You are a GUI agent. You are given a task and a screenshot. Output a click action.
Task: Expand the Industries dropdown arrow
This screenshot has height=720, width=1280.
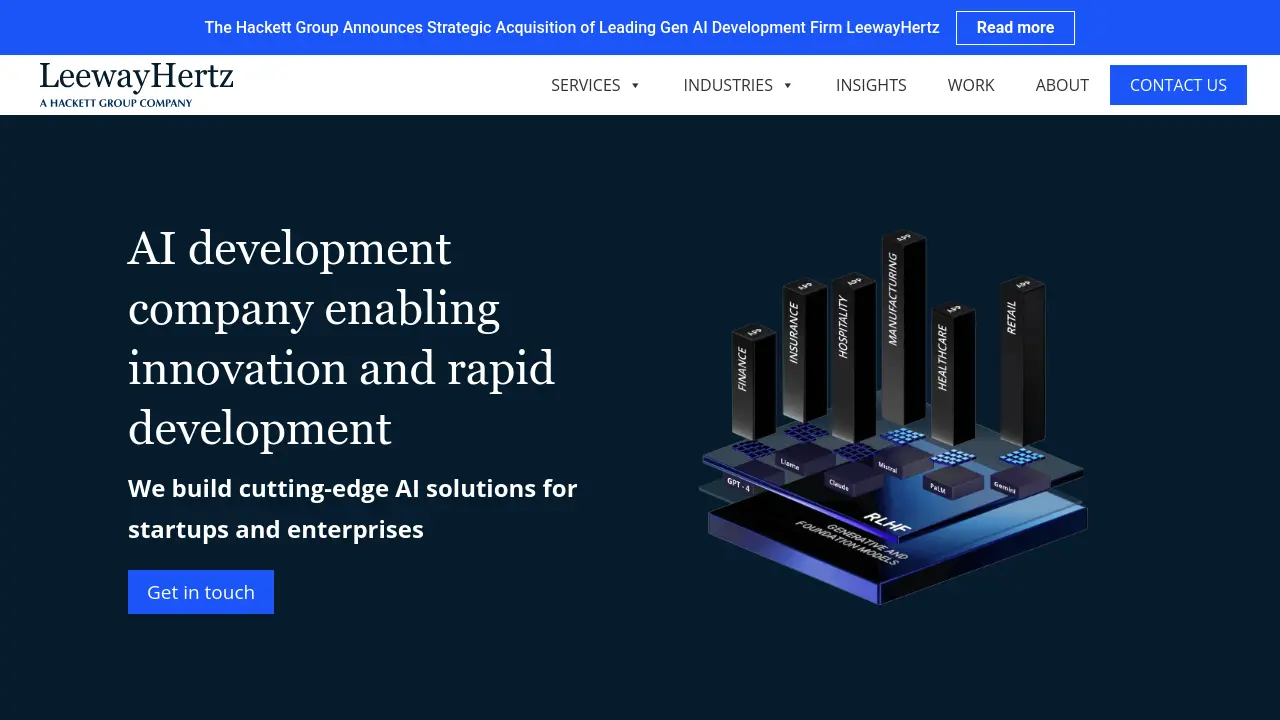[x=788, y=86]
